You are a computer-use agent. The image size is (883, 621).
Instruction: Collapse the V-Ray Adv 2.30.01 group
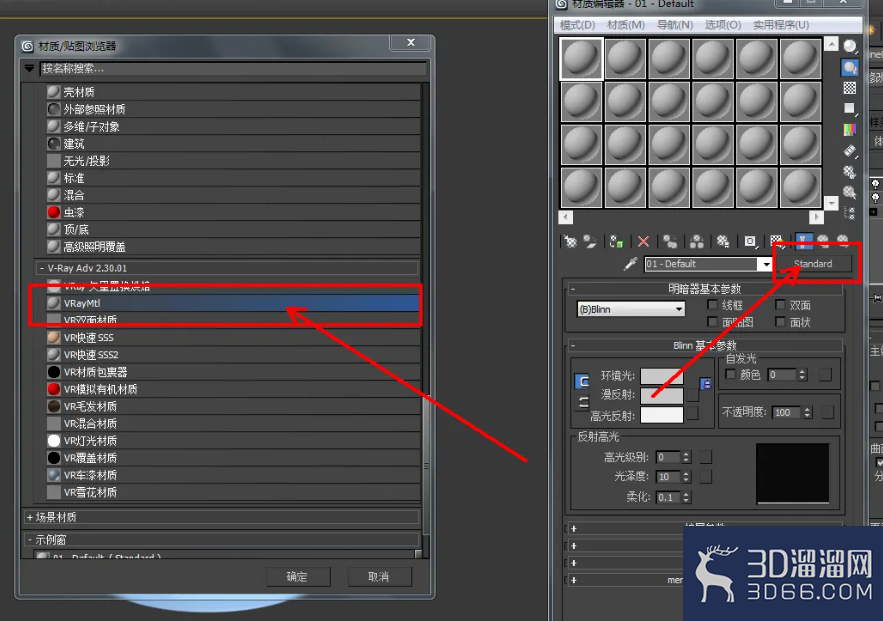[x=42, y=268]
